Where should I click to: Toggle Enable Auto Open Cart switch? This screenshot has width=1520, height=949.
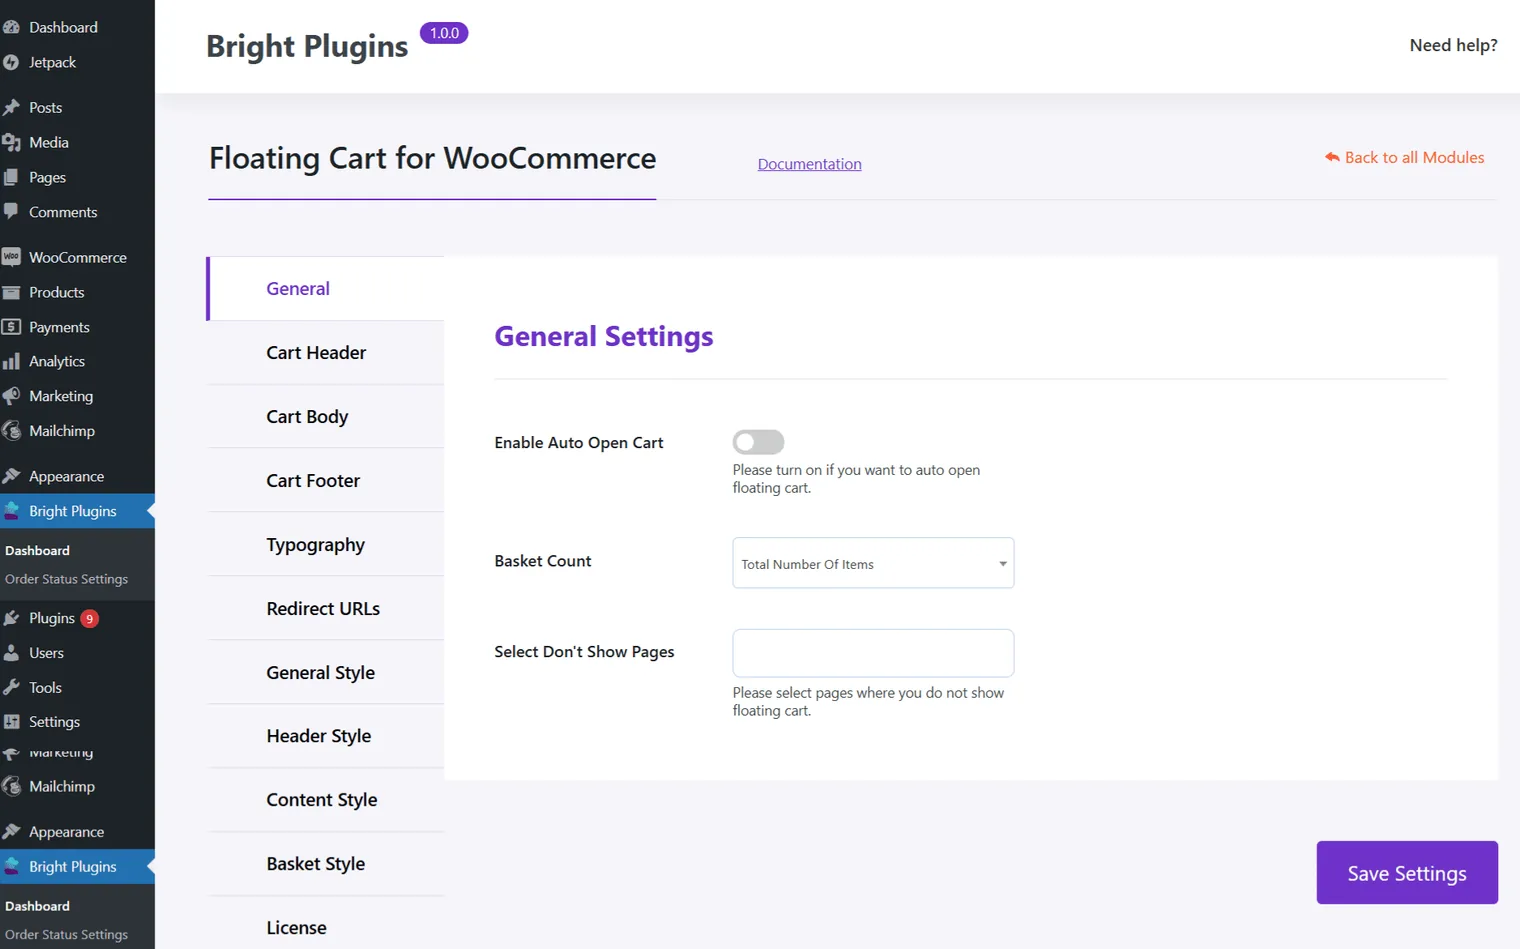758,442
